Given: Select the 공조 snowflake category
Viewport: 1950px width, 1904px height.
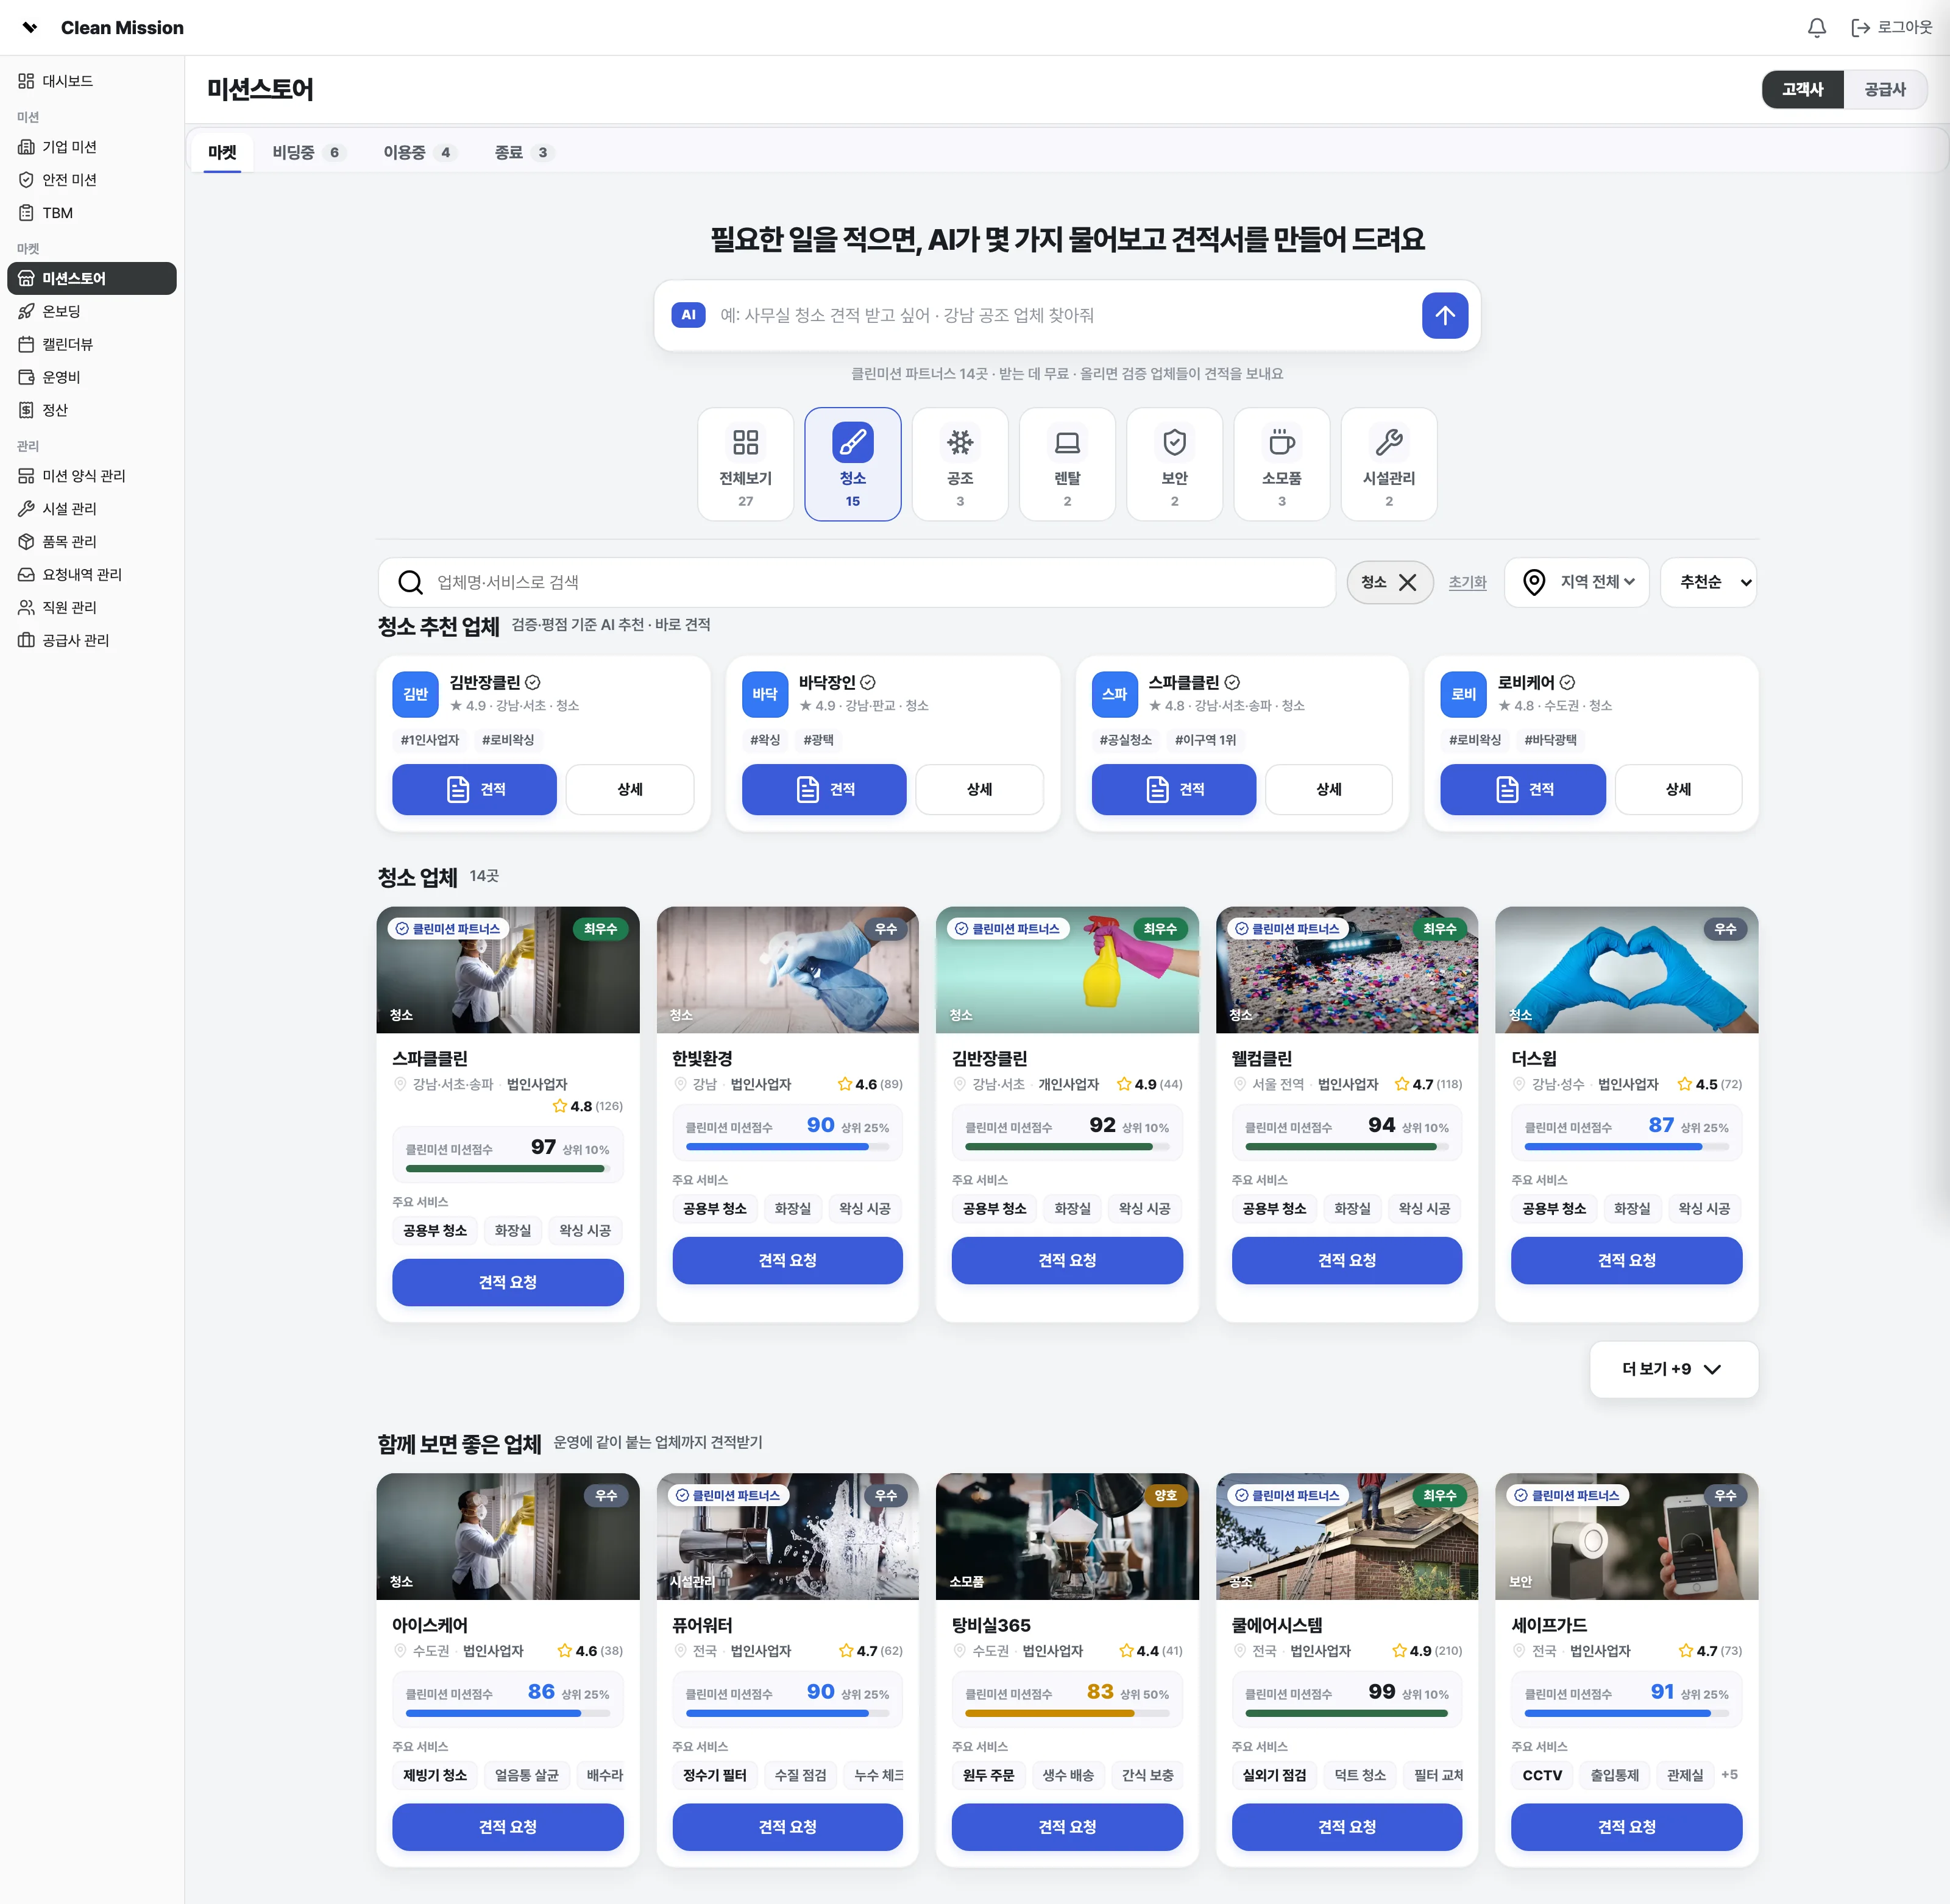Looking at the screenshot, I should click(x=960, y=464).
